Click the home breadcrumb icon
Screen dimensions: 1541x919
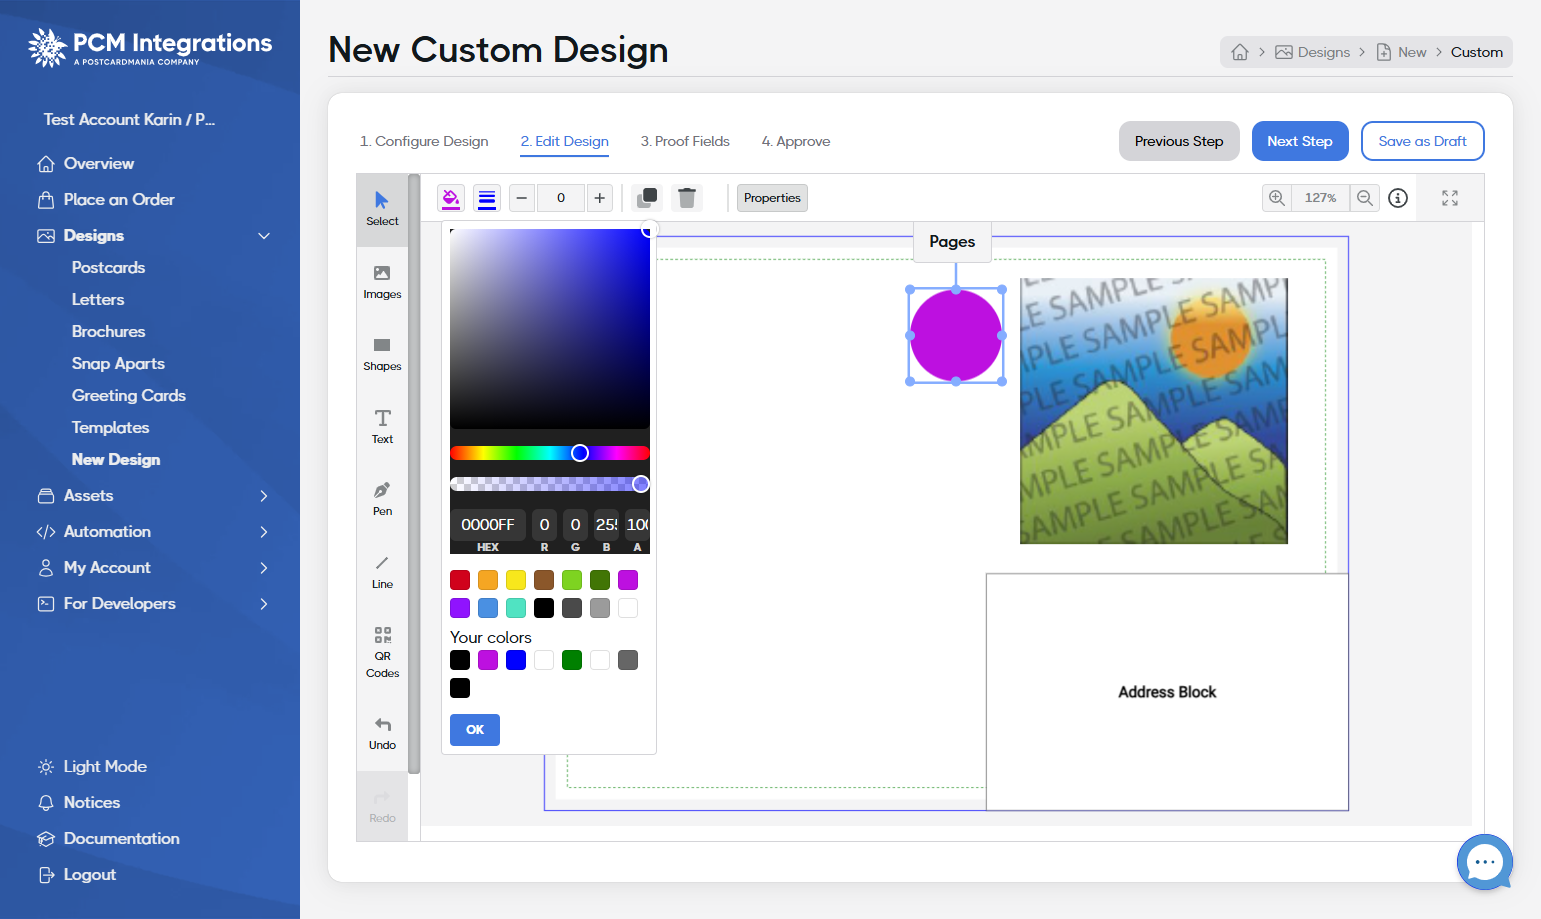(1240, 52)
